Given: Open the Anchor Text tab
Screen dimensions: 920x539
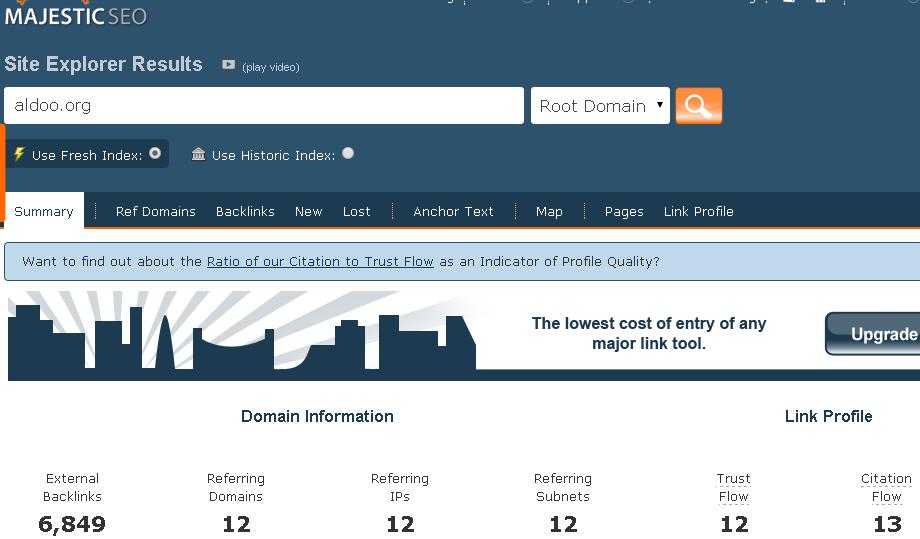Looking at the screenshot, I should (x=454, y=211).
